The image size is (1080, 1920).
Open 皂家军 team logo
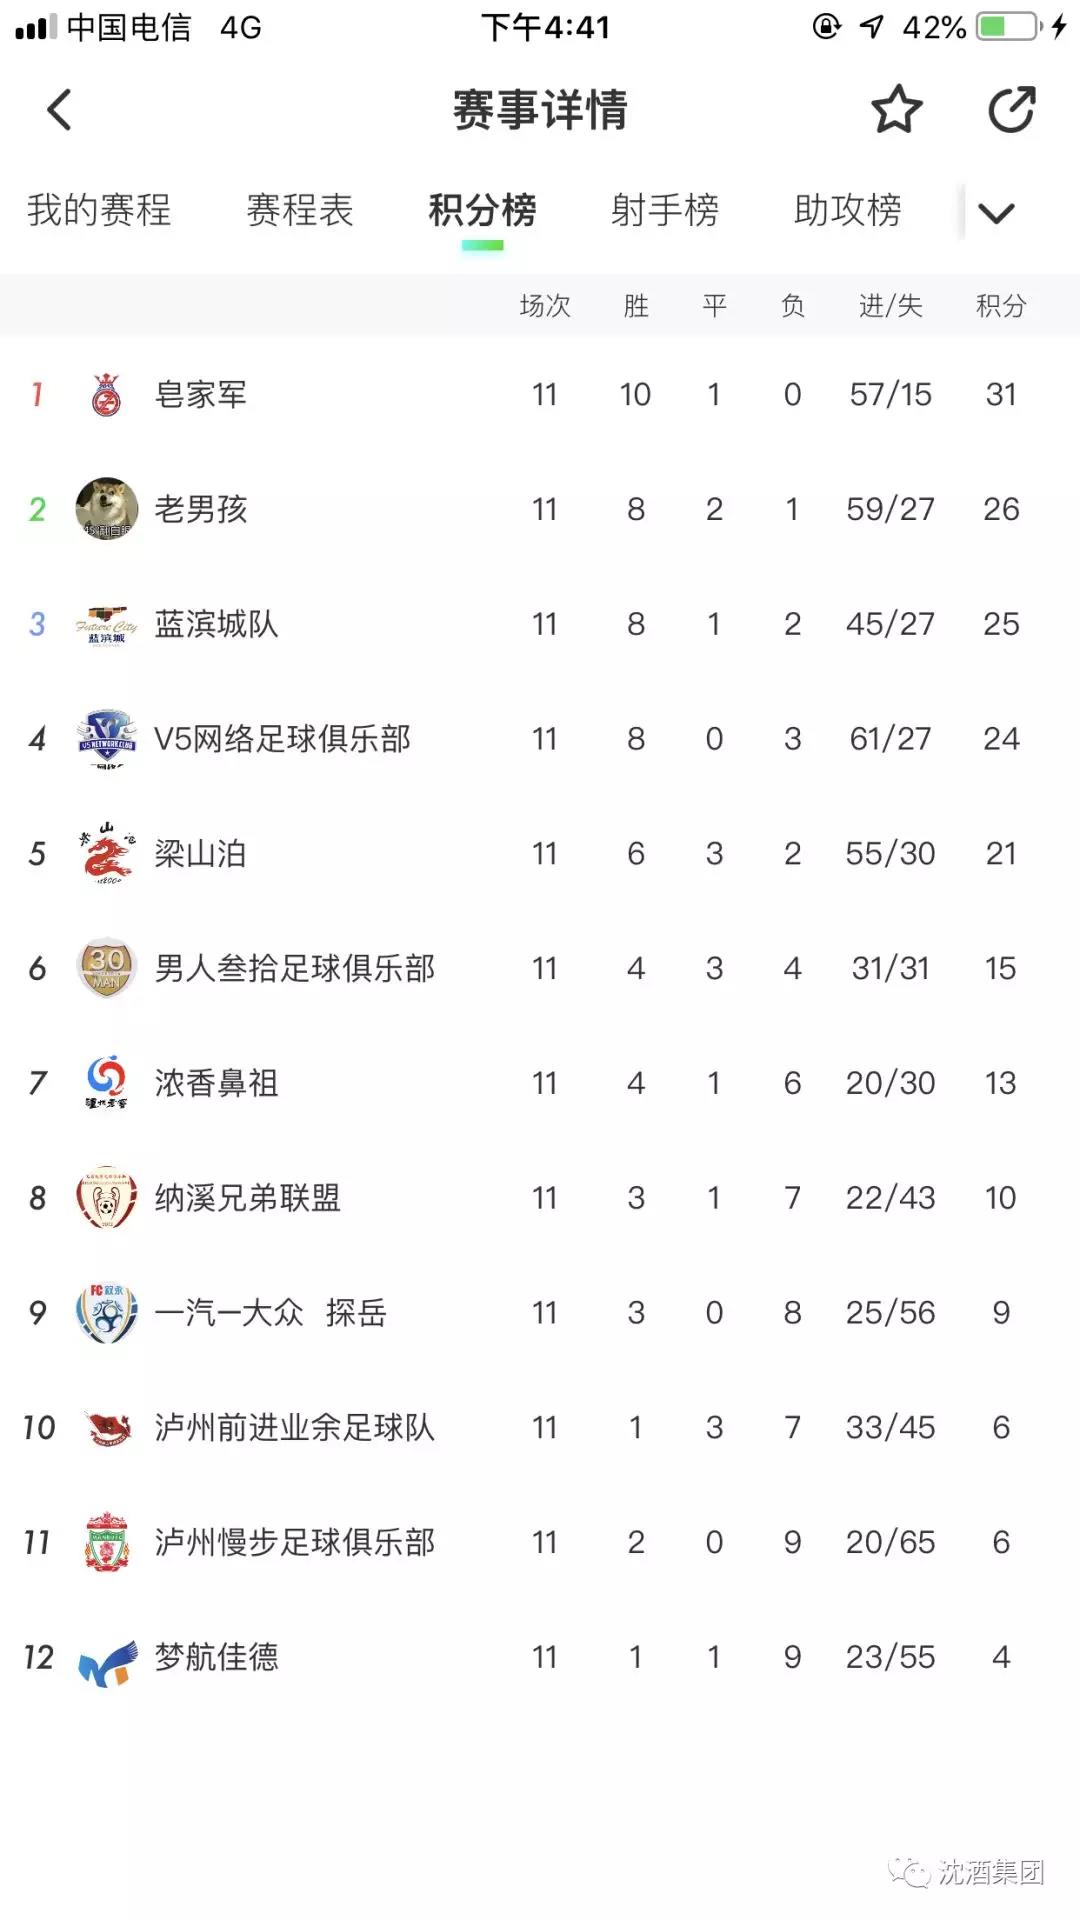click(107, 394)
